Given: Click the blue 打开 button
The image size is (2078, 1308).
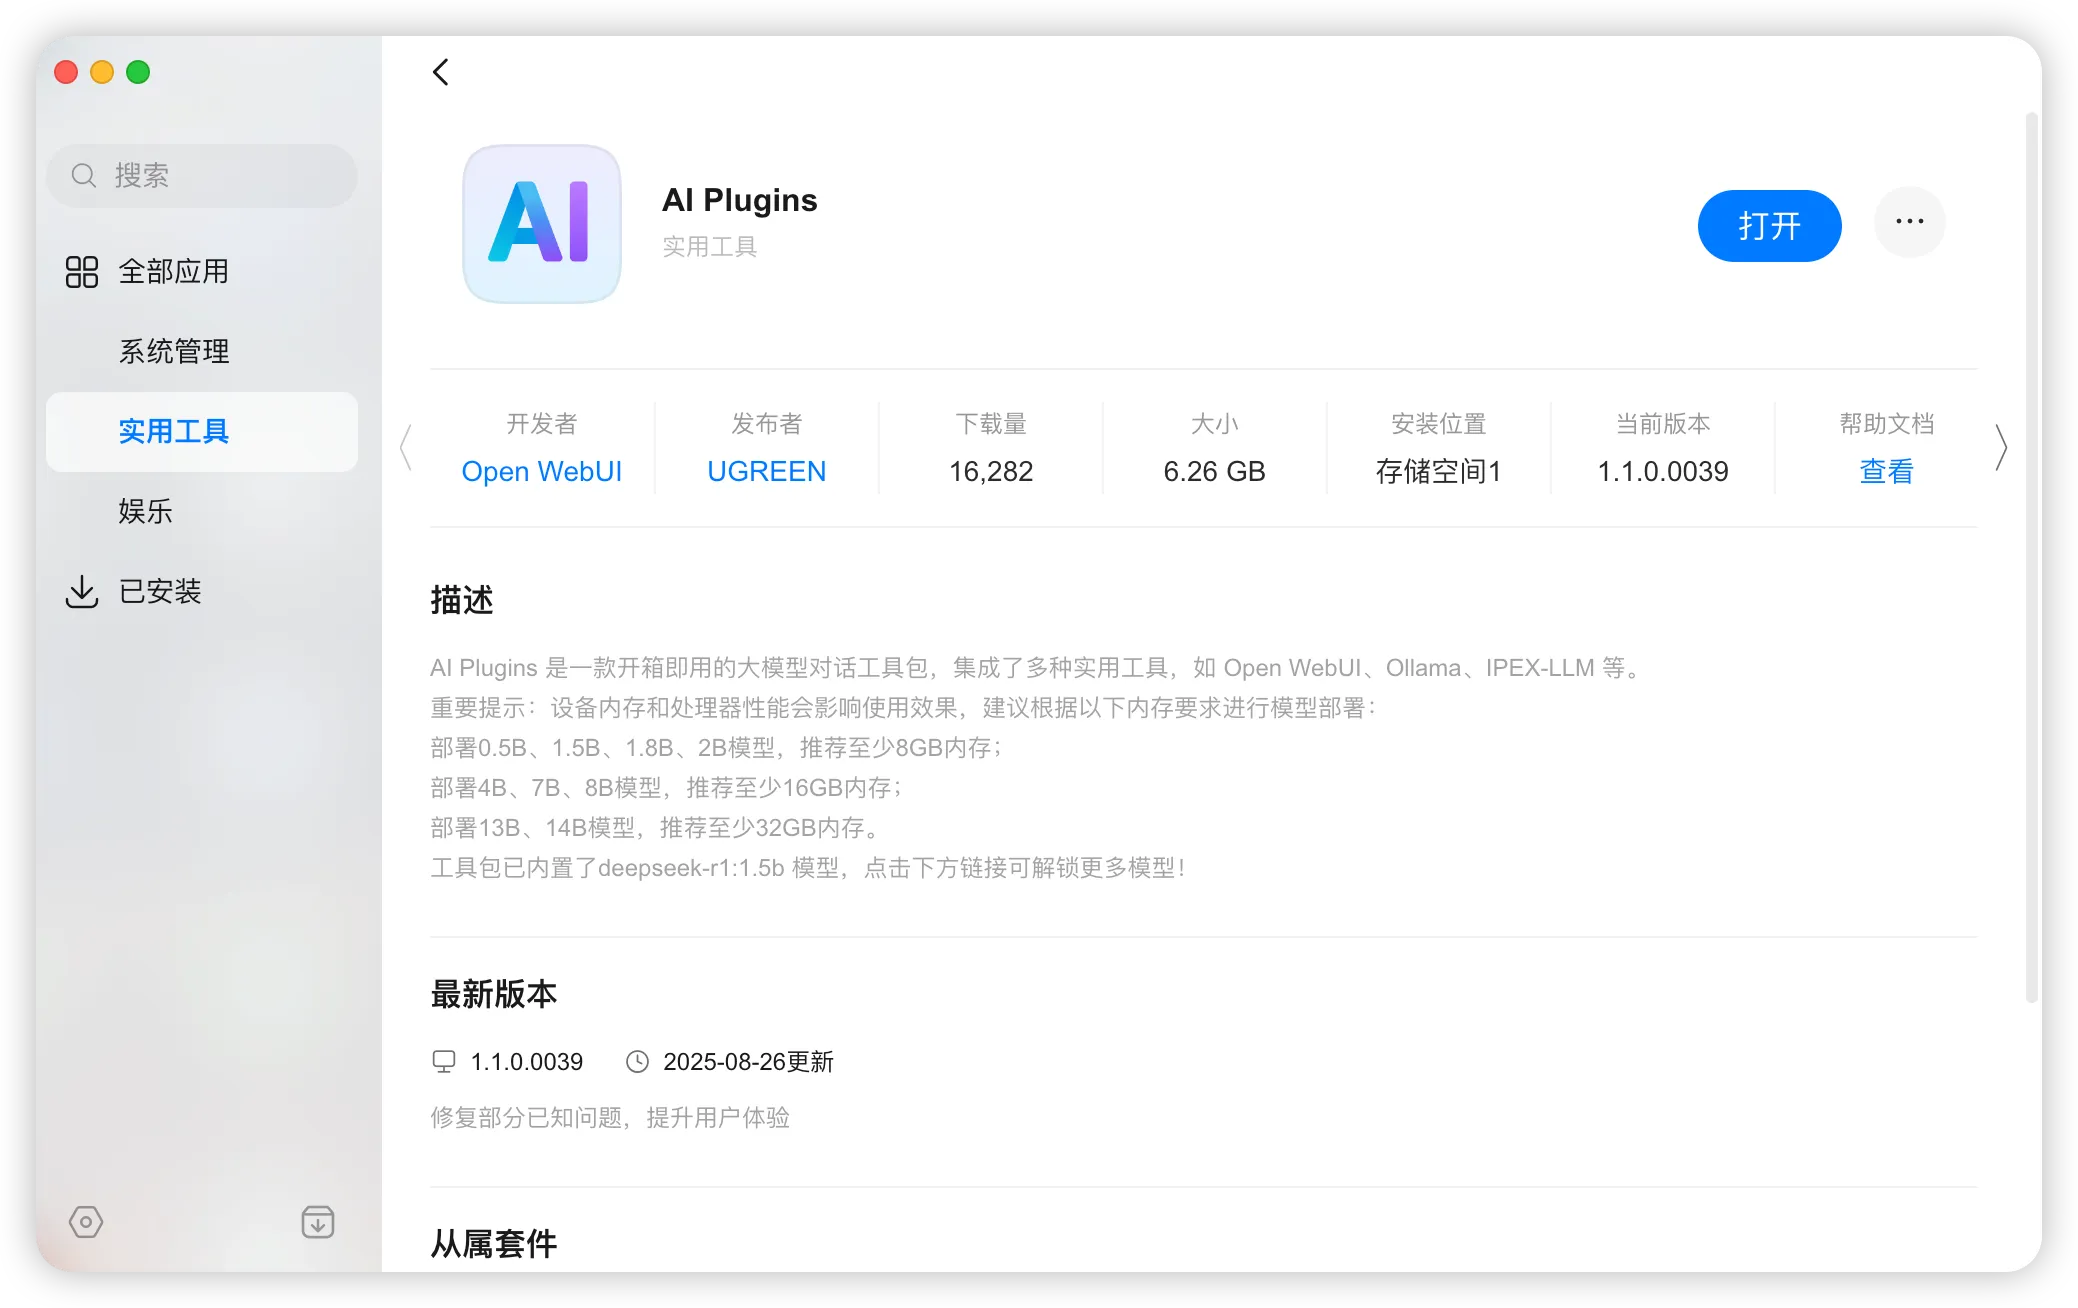Looking at the screenshot, I should tap(1769, 226).
